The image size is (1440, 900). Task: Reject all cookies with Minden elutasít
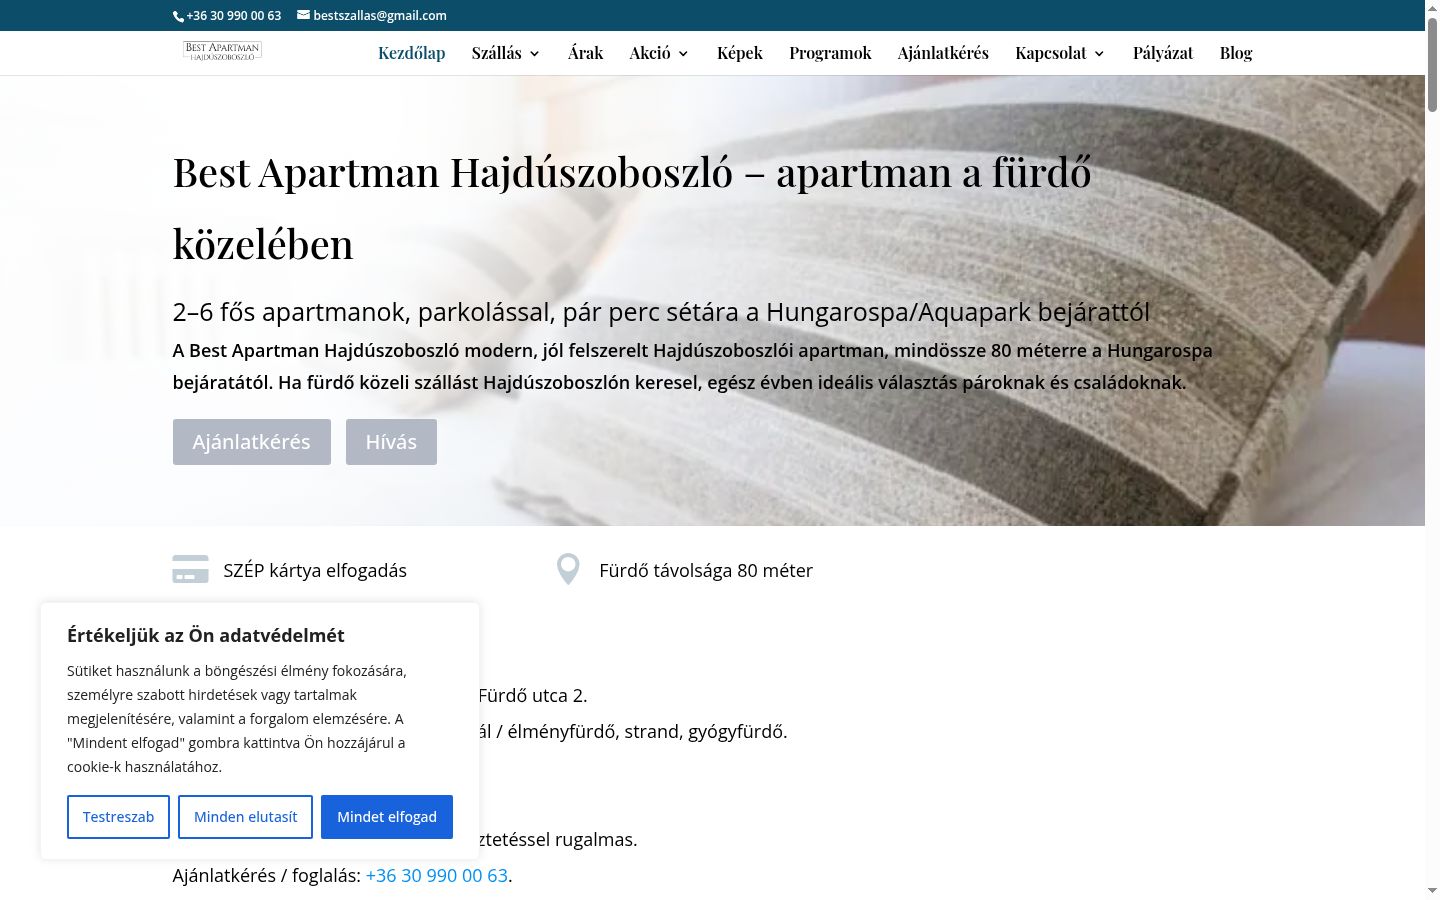[x=245, y=817]
